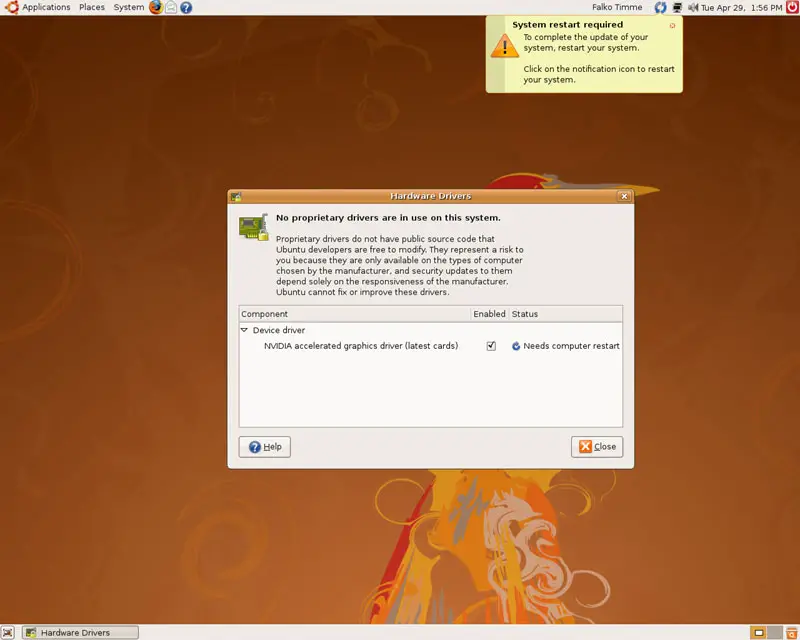The width and height of the screenshot is (800, 640).
Task: Open the blue Help launcher in top panel
Action: (x=186, y=7)
